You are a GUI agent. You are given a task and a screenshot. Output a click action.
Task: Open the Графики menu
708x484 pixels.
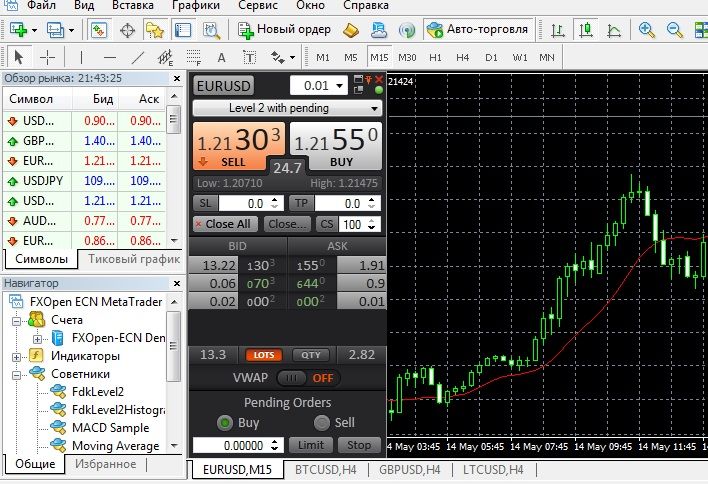point(196,5)
